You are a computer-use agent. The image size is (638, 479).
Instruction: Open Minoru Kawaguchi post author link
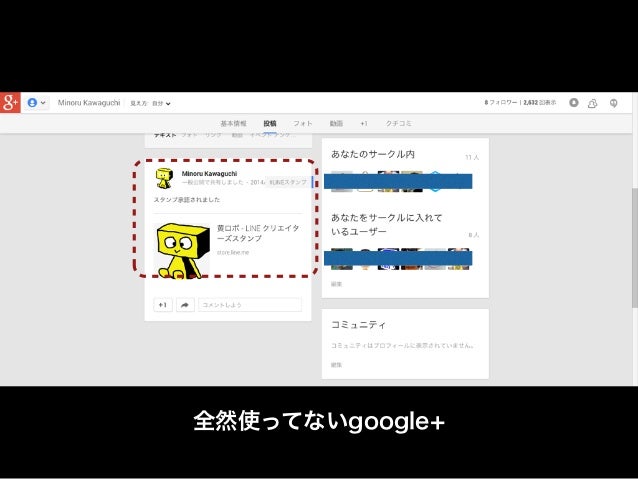point(209,173)
